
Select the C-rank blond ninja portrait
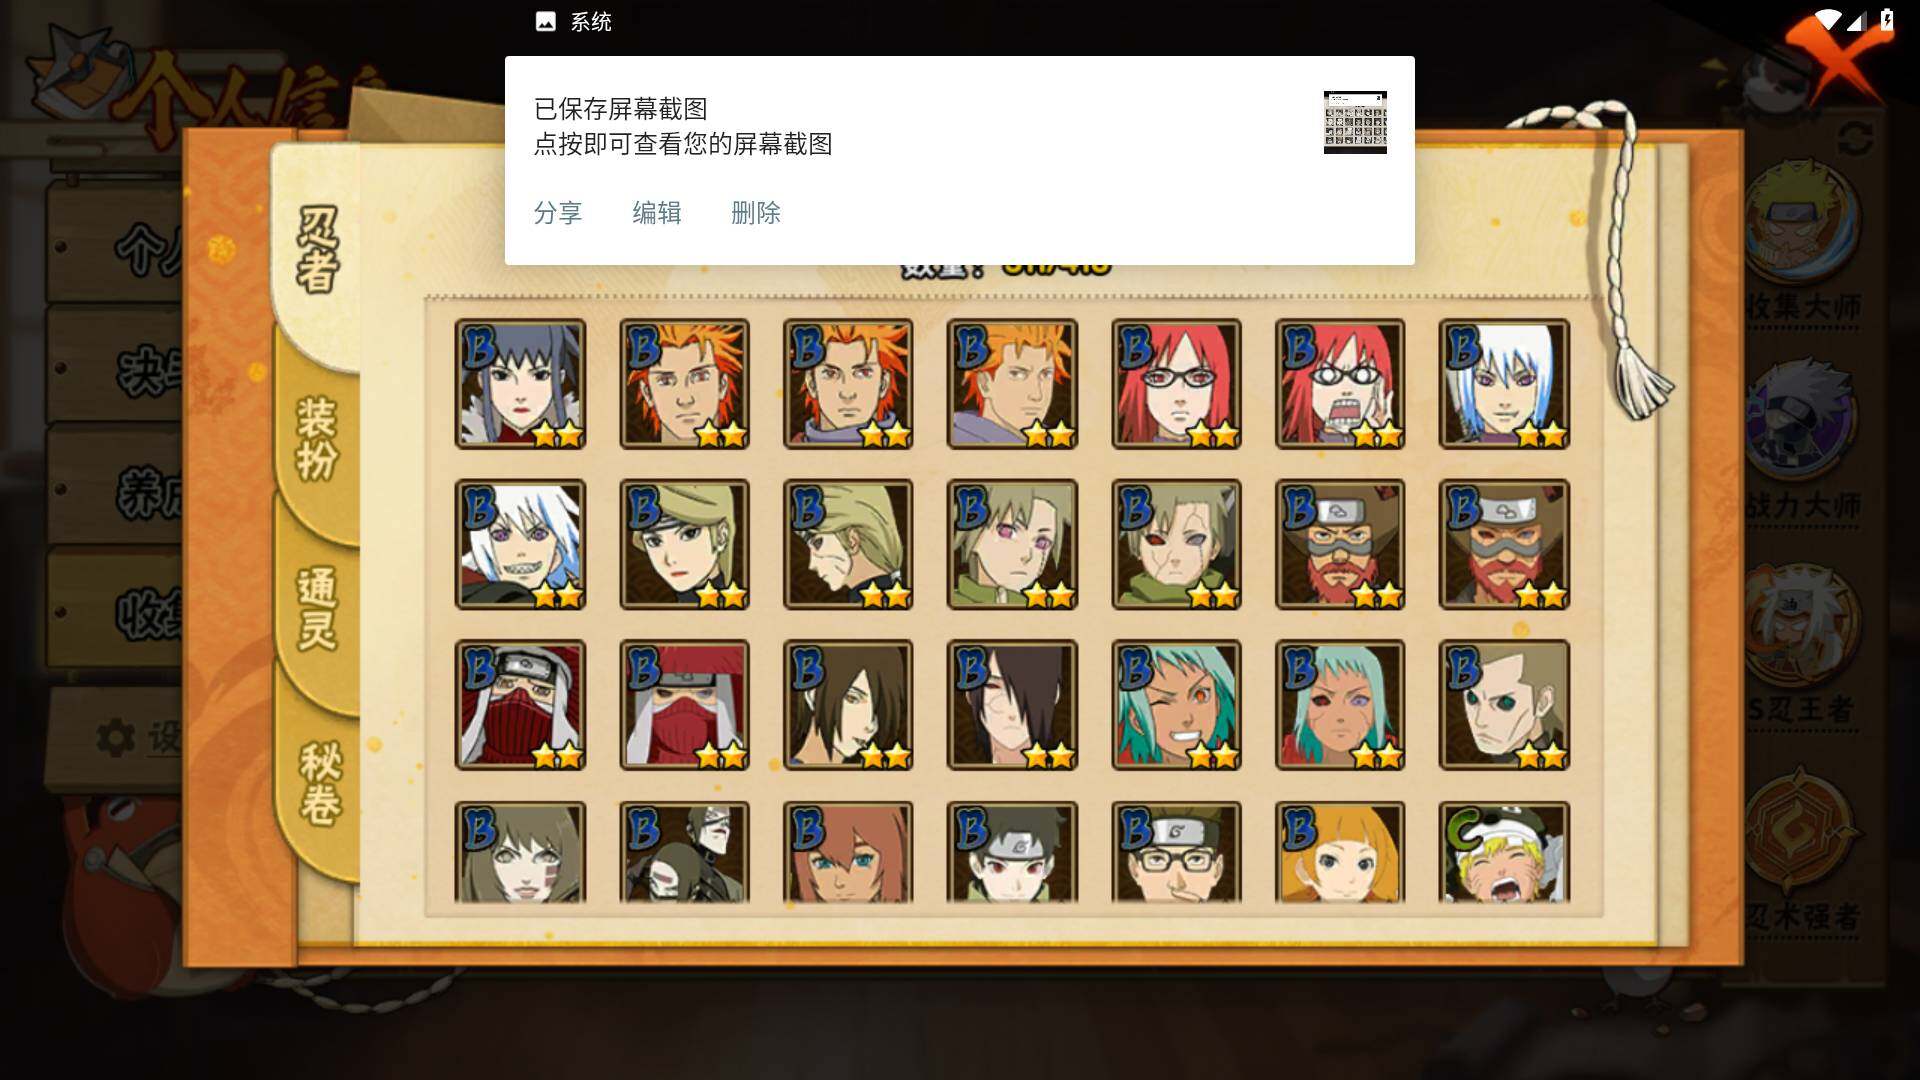[x=1504, y=852]
